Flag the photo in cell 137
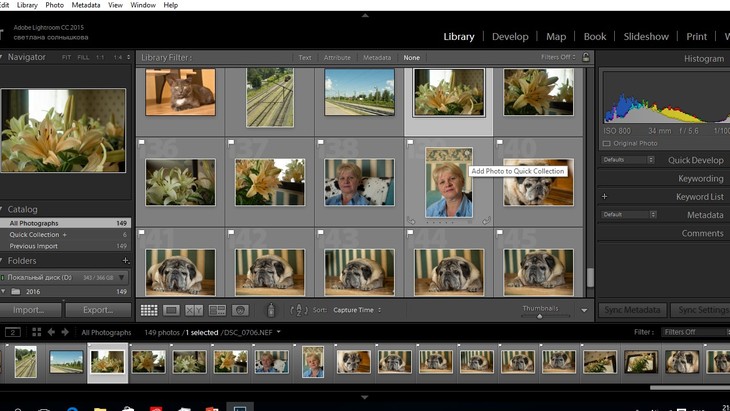730x411 pixels. pos(231,142)
